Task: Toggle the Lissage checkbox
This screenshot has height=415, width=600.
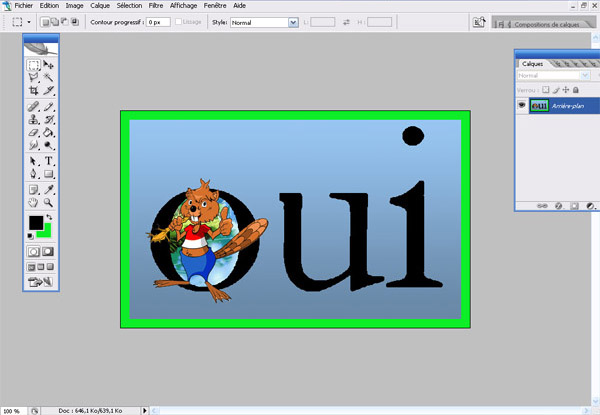Action: pyautogui.click(x=178, y=22)
